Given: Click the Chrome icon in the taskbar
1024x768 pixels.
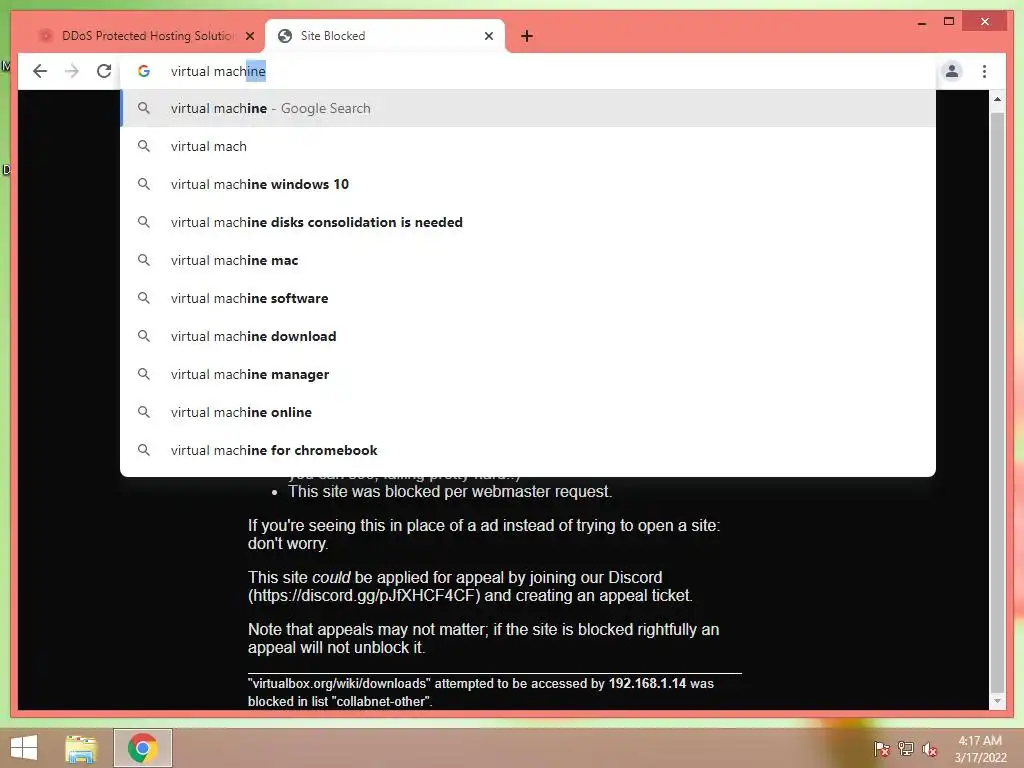Looking at the screenshot, I should pyautogui.click(x=142, y=748).
